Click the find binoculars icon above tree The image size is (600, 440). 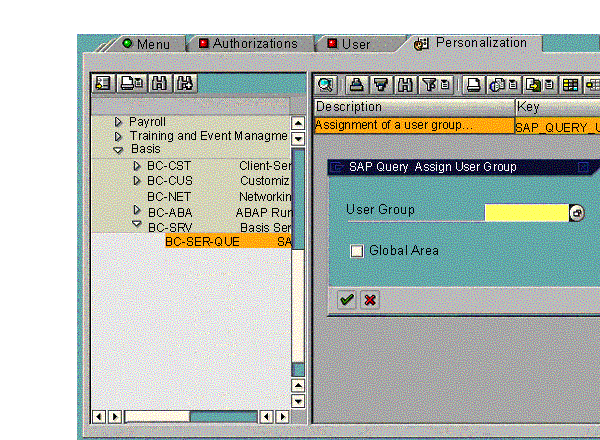click(158, 84)
